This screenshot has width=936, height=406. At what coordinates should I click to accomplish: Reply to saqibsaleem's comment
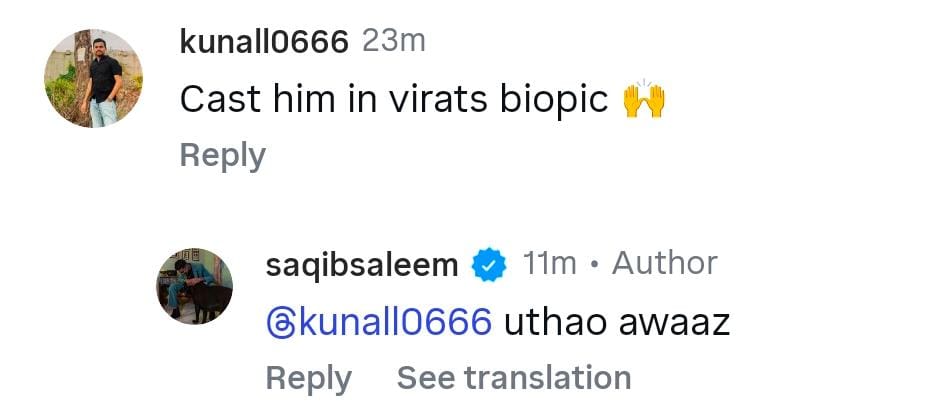308,378
